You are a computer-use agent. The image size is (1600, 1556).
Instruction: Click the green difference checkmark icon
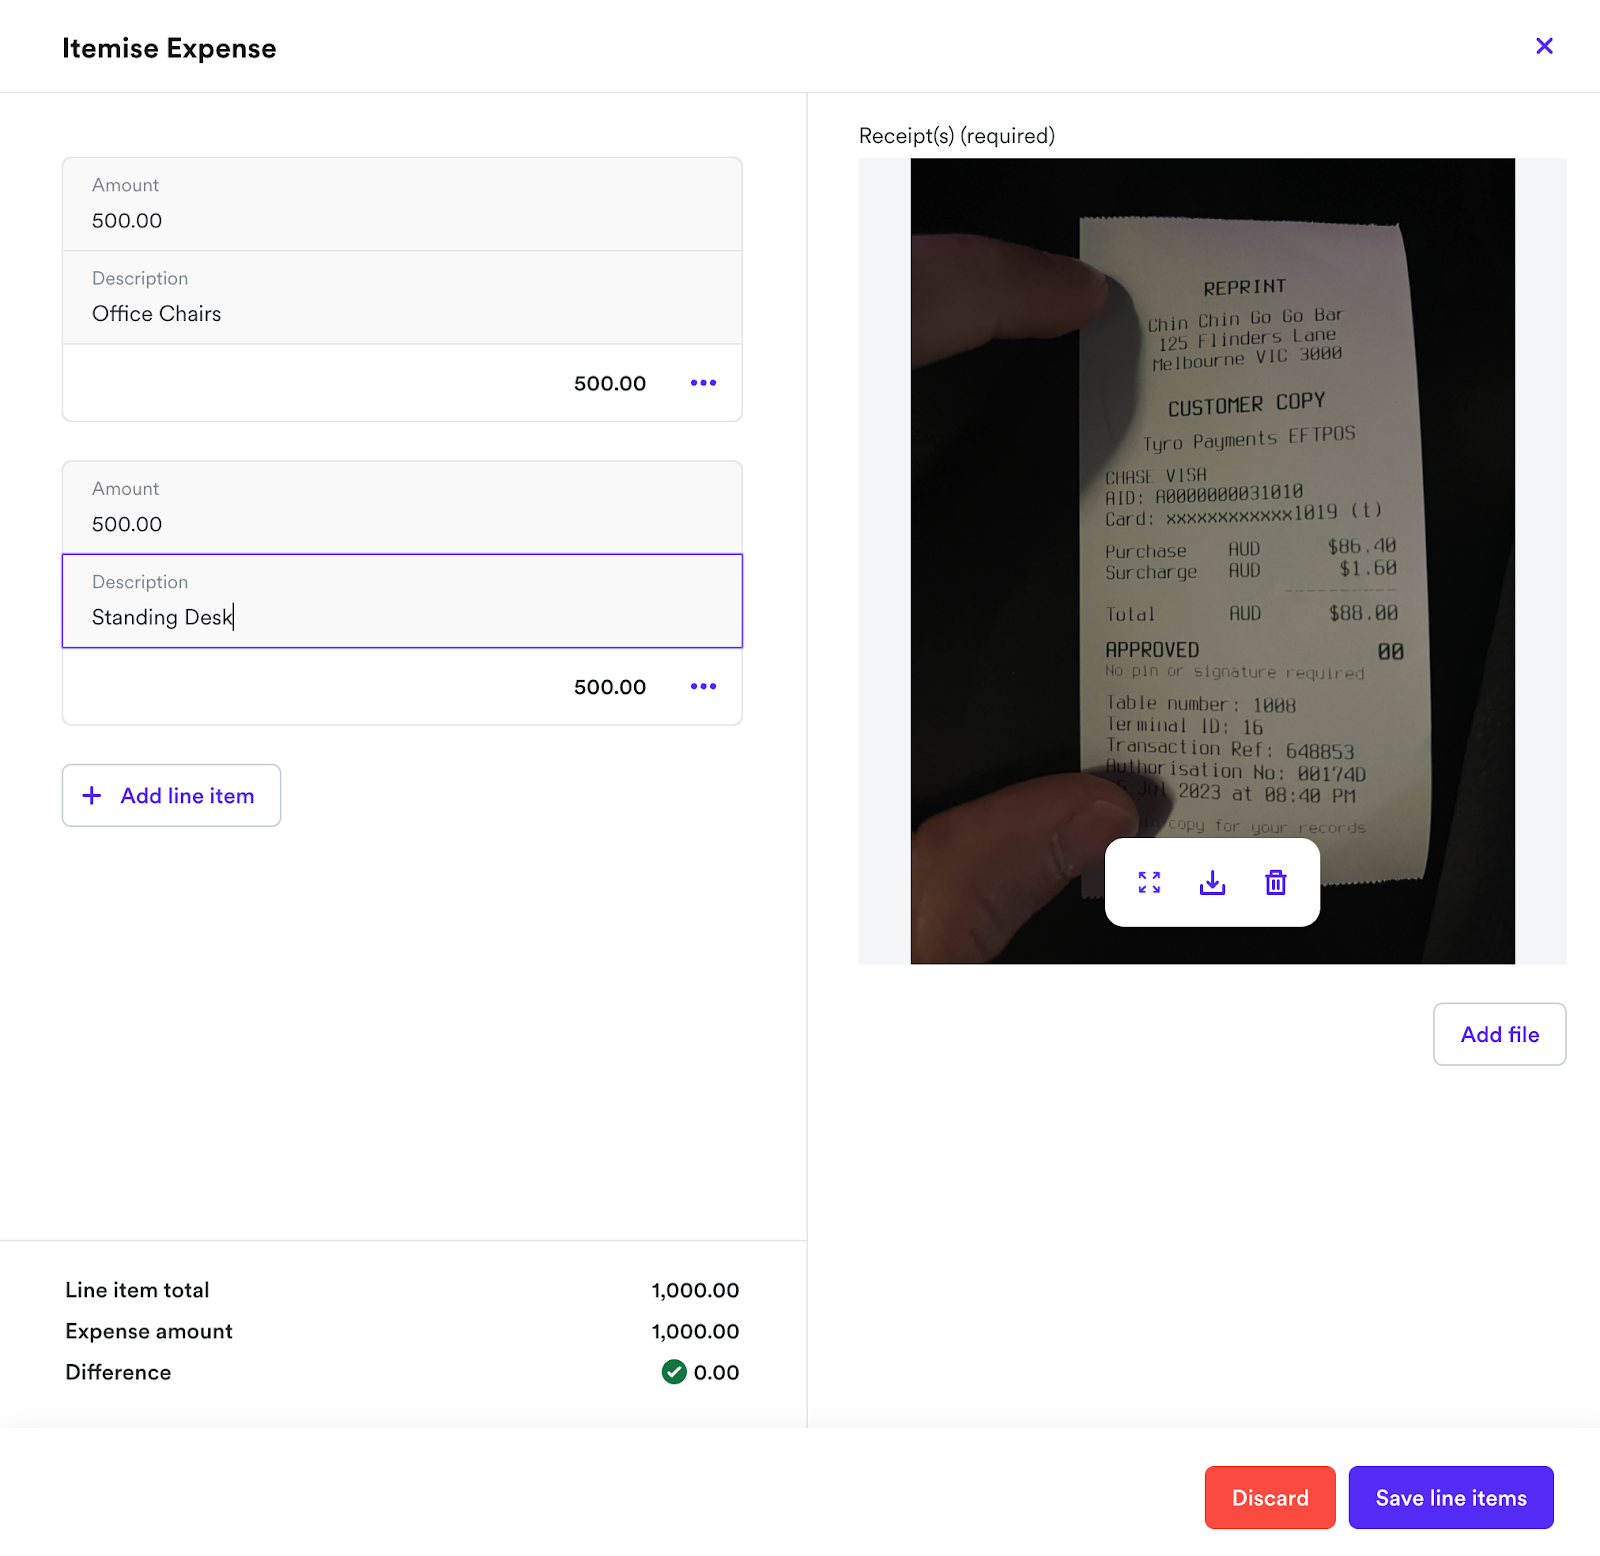tap(674, 1372)
